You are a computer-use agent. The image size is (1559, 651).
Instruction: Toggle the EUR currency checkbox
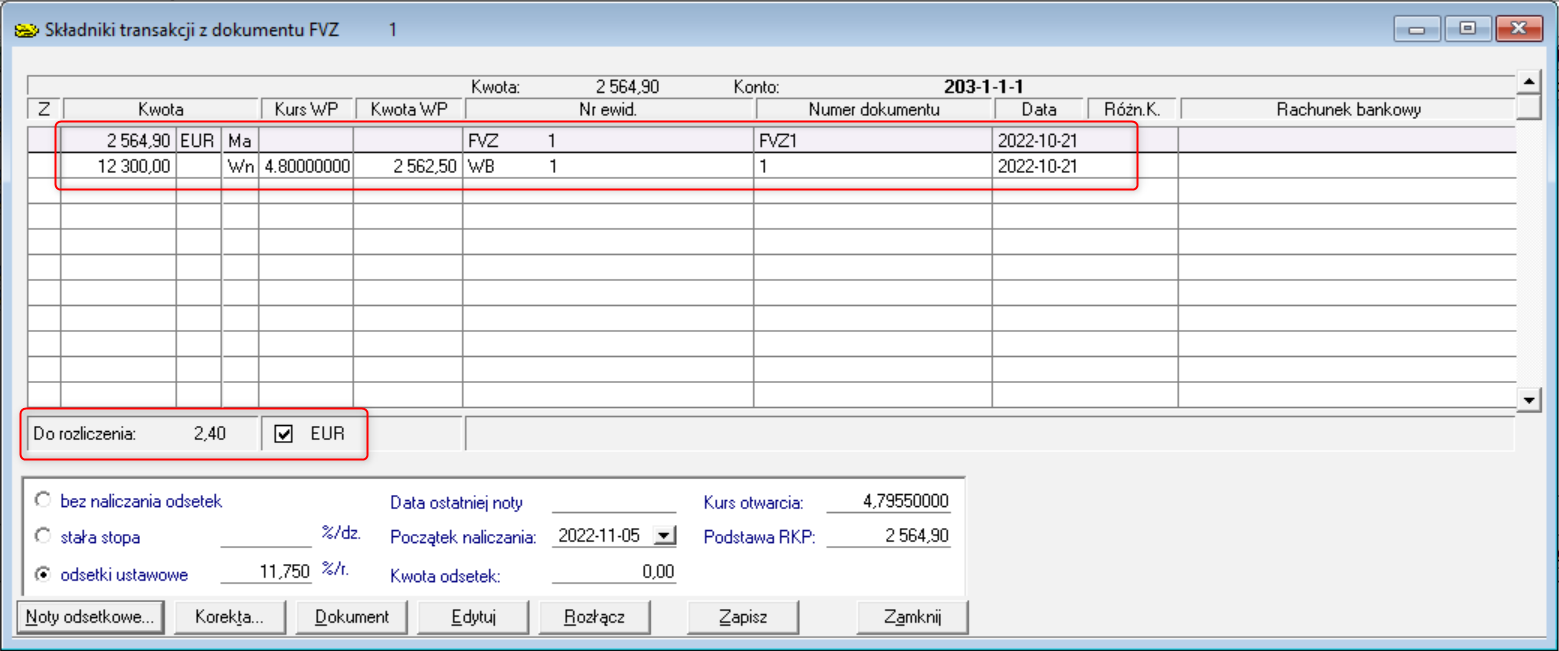pos(284,434)
